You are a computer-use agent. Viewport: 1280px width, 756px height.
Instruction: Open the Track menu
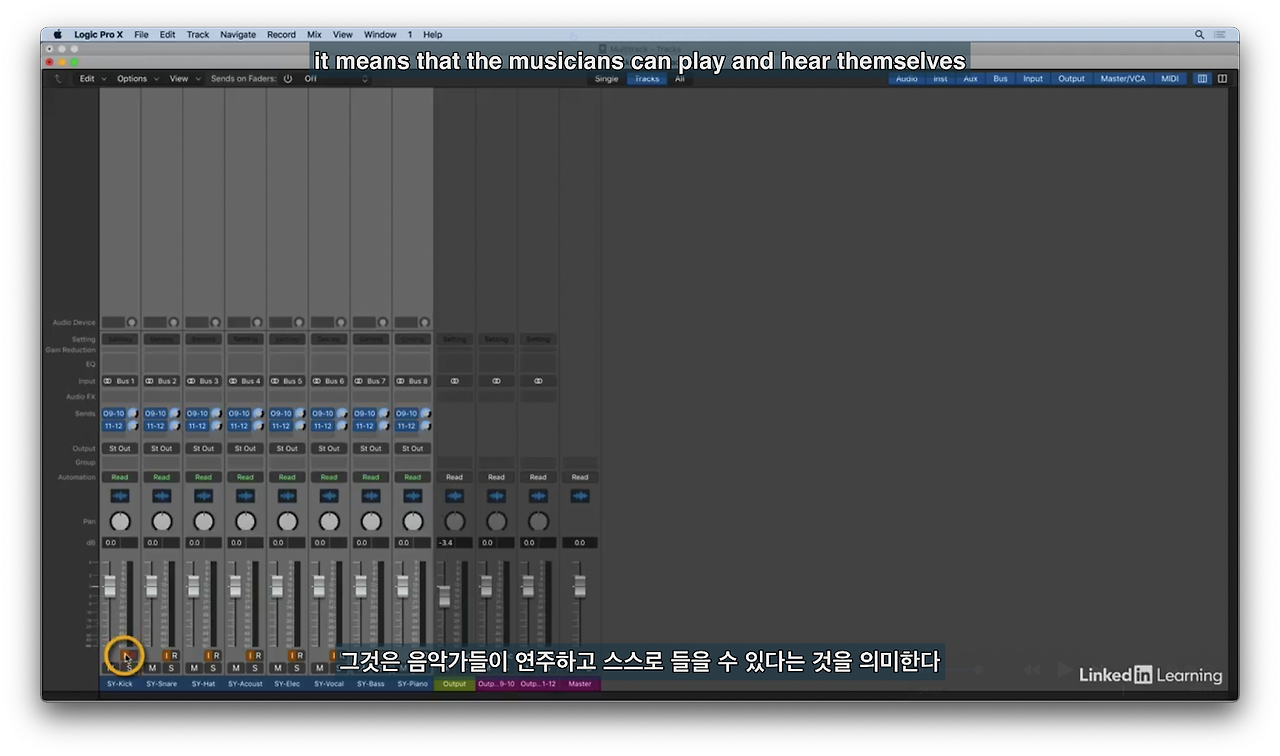(x=198, y=34)
